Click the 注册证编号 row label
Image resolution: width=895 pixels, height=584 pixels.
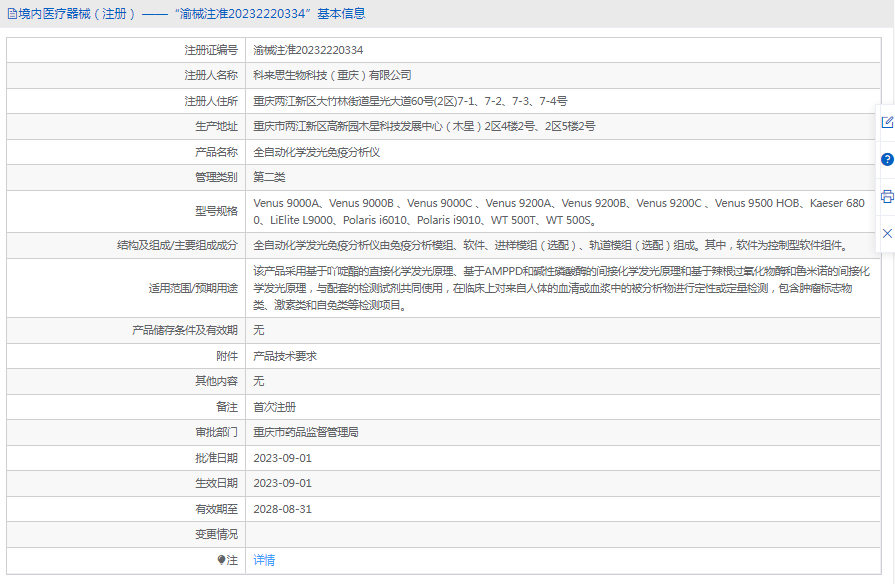(211, 50)
